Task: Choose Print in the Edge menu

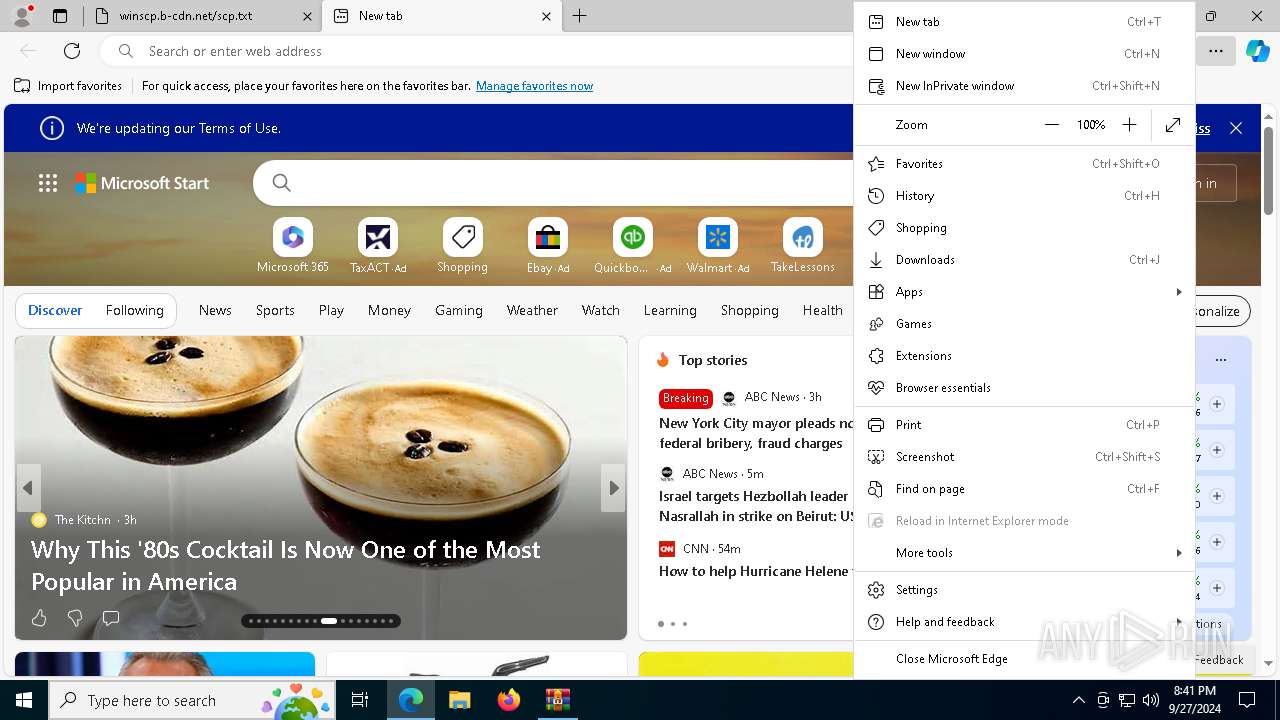Action: tap(1024, 425)
